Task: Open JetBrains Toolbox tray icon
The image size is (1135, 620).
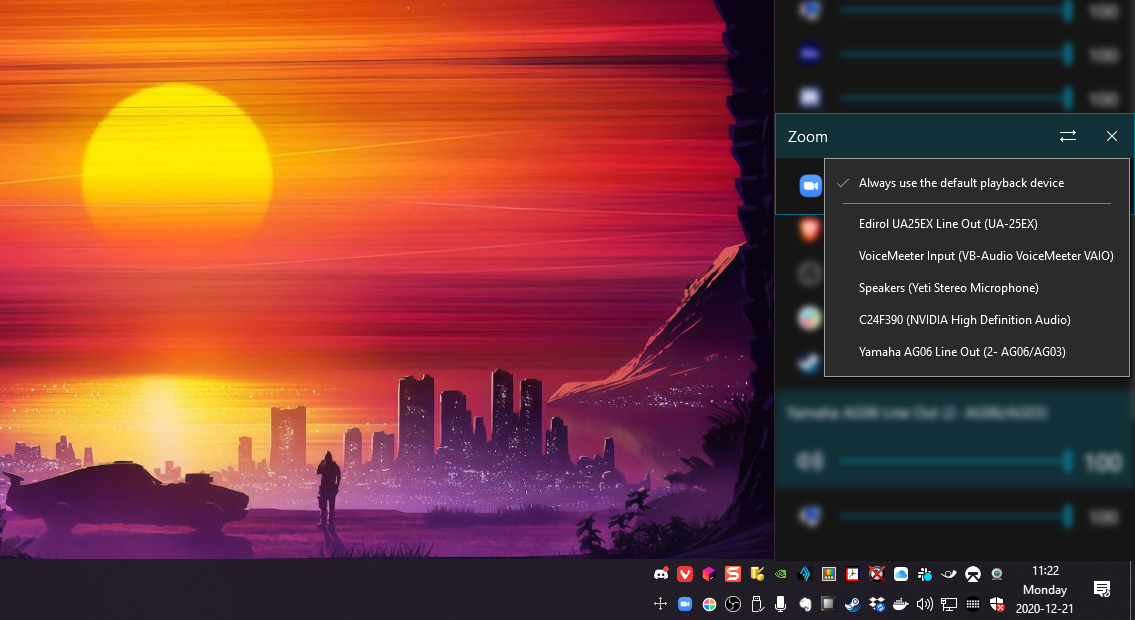Action: click(x=709, y=574)
